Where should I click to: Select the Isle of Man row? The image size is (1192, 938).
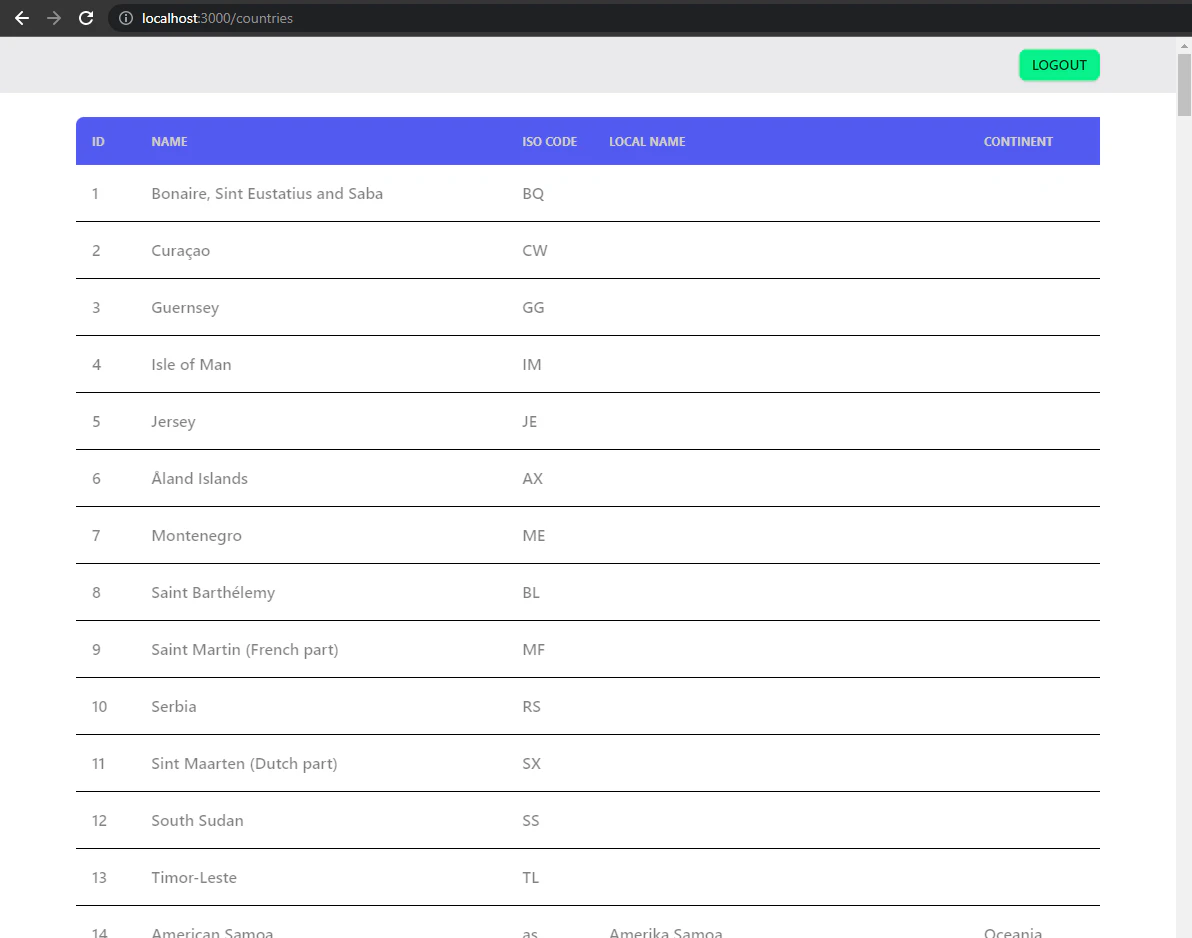[400, 364]
